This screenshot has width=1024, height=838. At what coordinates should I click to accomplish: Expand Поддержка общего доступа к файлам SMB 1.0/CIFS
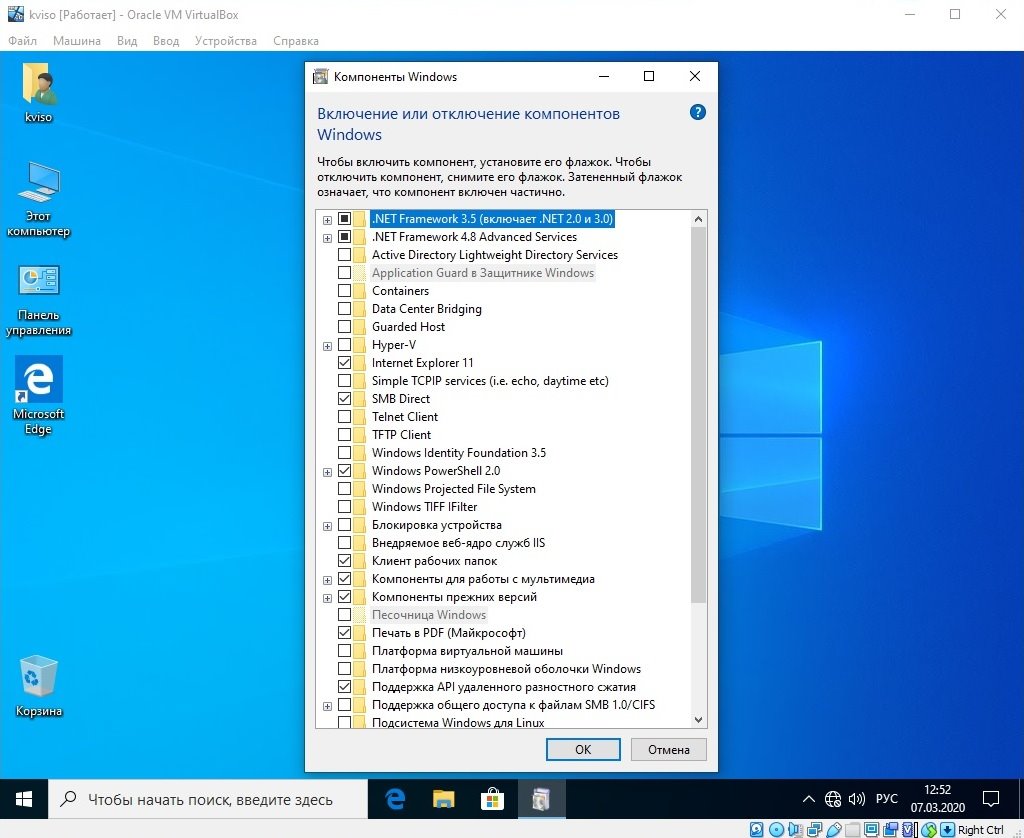click(x=327, y=706)
